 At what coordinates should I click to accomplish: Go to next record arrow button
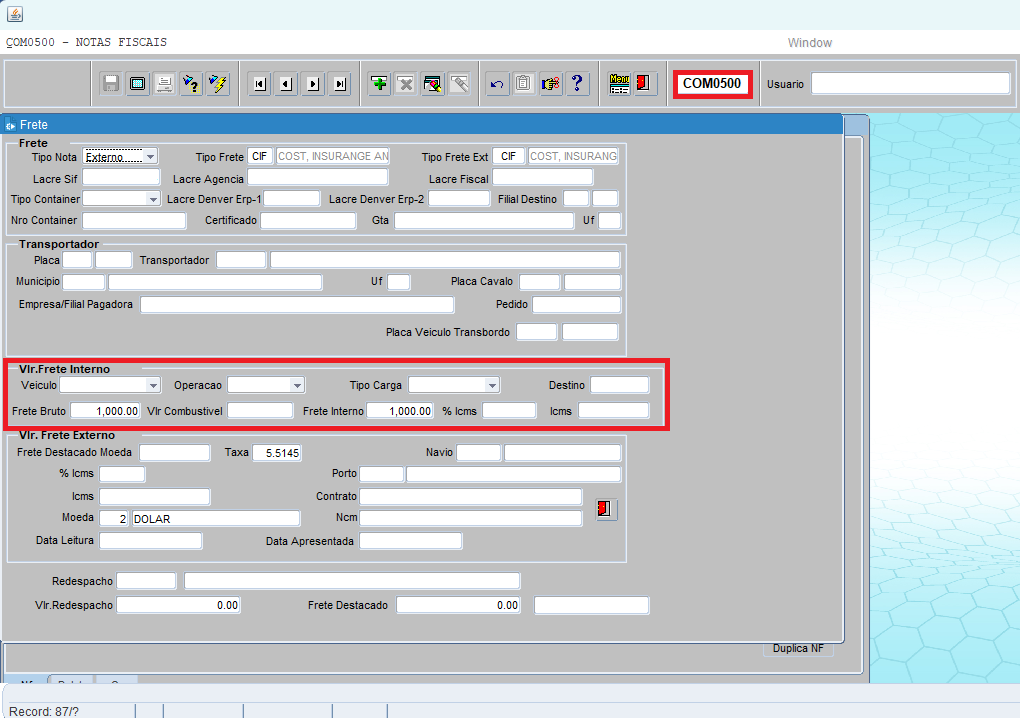(314, 84)
